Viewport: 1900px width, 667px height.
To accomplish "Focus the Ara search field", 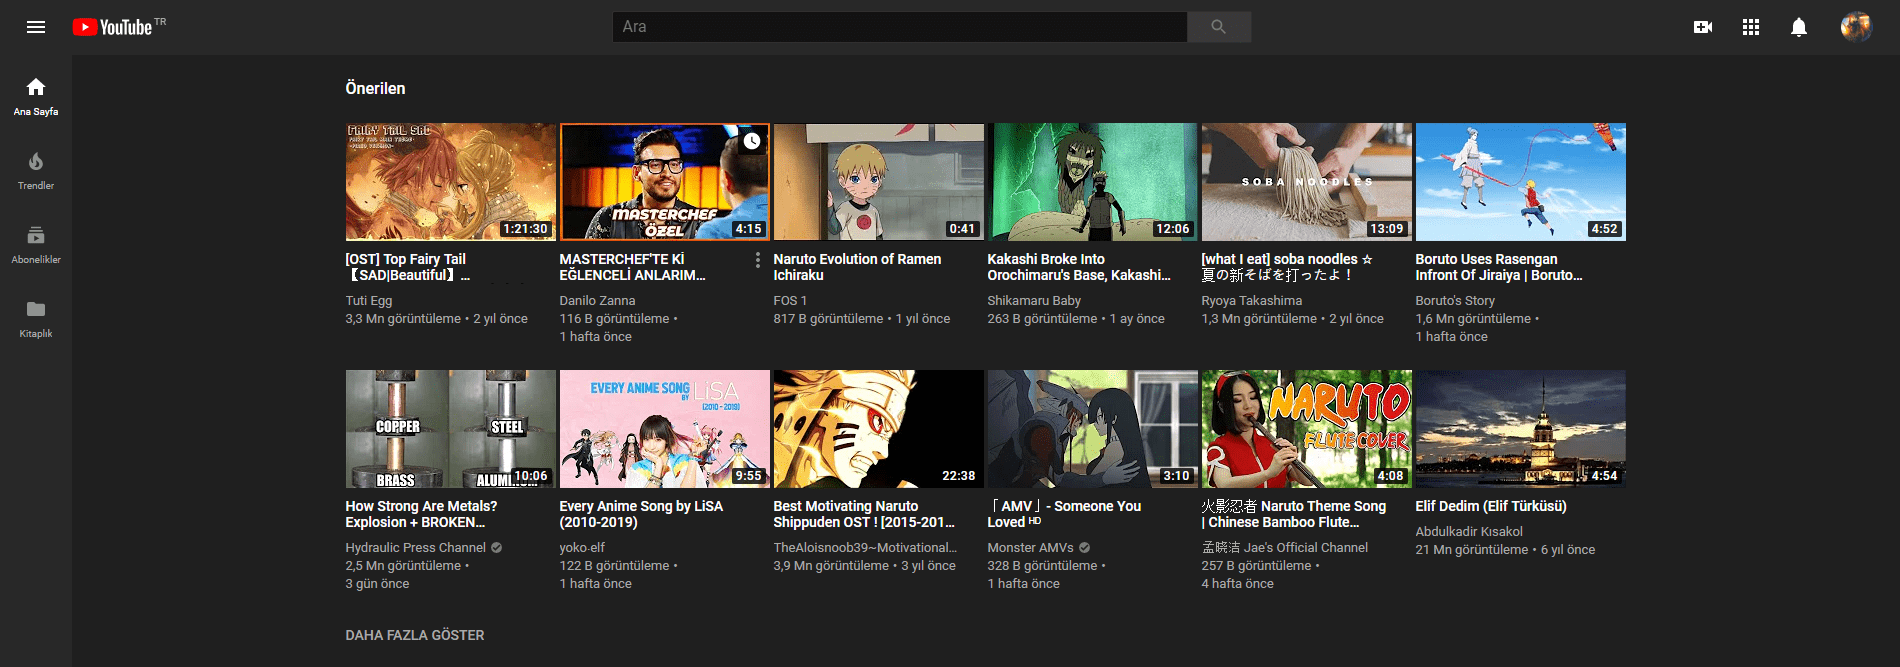I will click(899, 27).
